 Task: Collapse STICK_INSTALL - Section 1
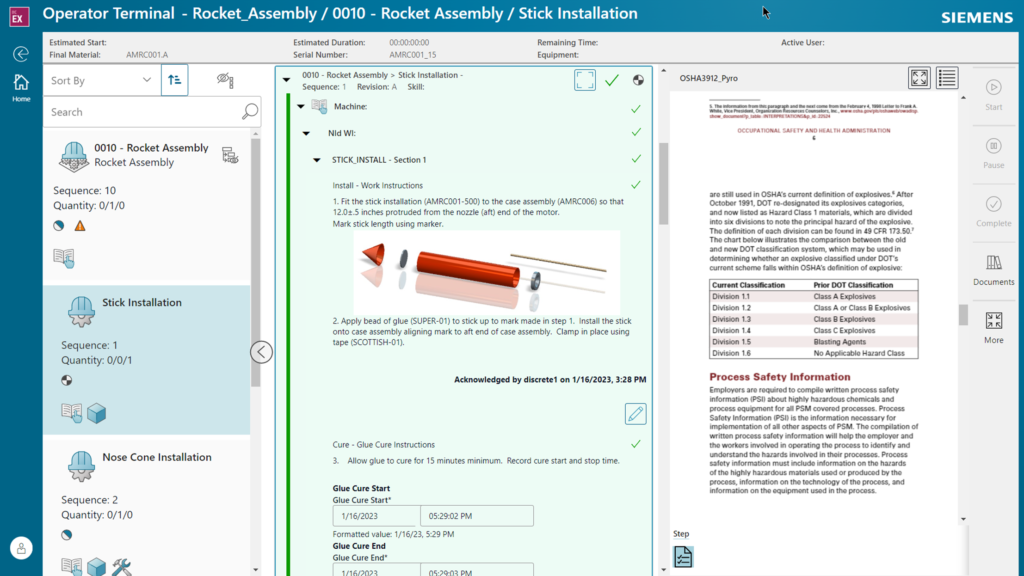click(x=317, y=160)
